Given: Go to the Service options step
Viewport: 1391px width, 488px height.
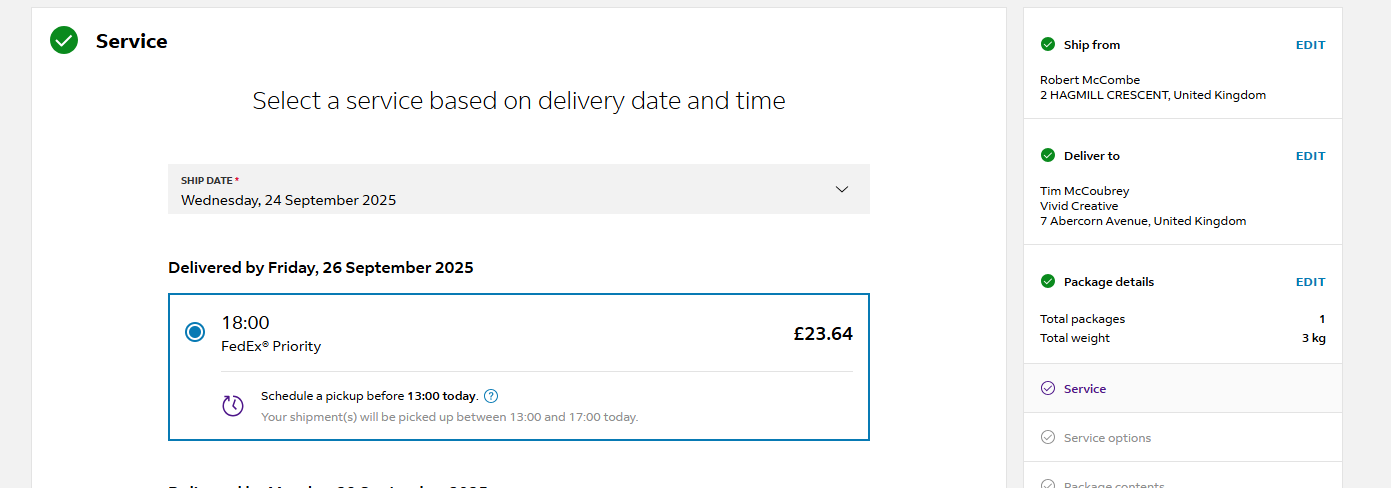Looking at the screenshot, I should click(x=1107, y=438).
